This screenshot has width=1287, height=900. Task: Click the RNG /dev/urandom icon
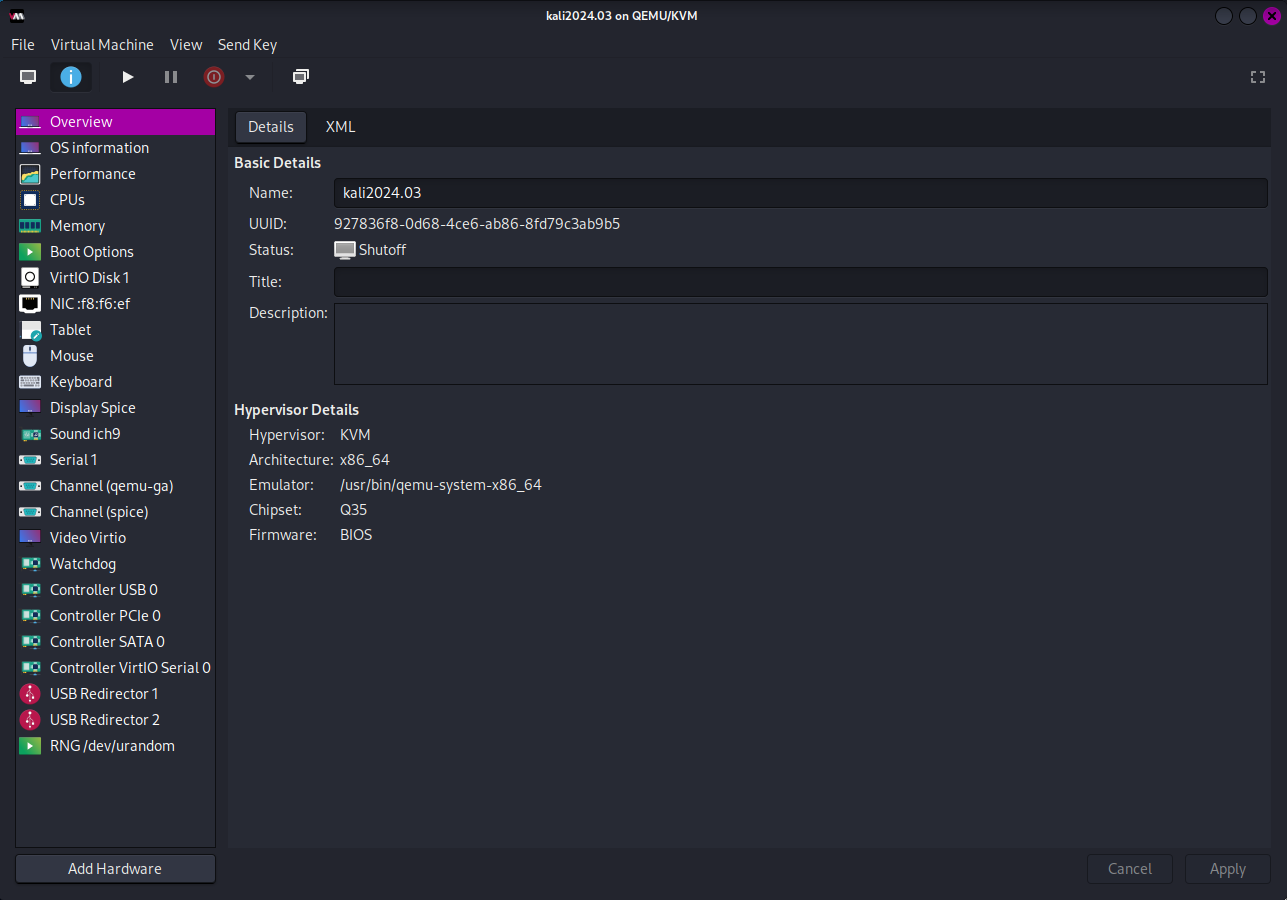[30, 746]
